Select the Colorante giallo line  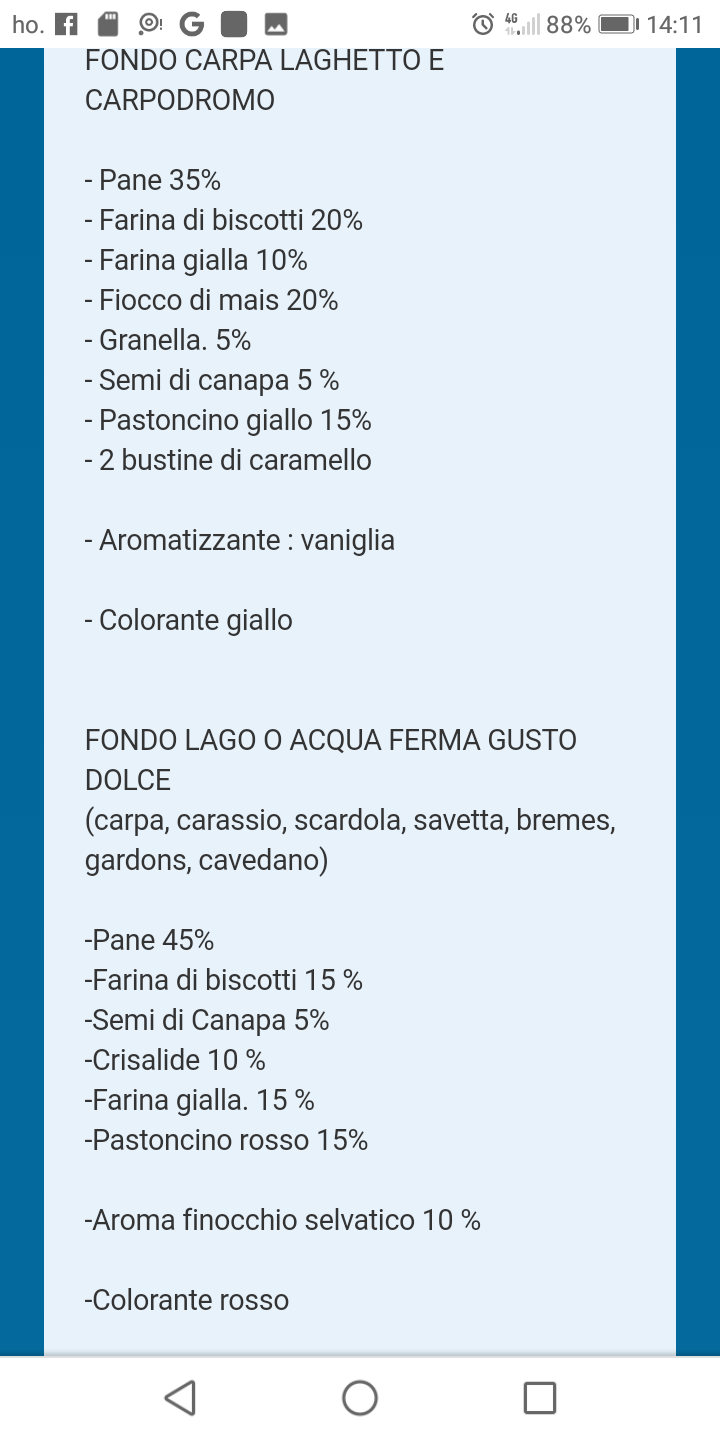click(189, 620)
